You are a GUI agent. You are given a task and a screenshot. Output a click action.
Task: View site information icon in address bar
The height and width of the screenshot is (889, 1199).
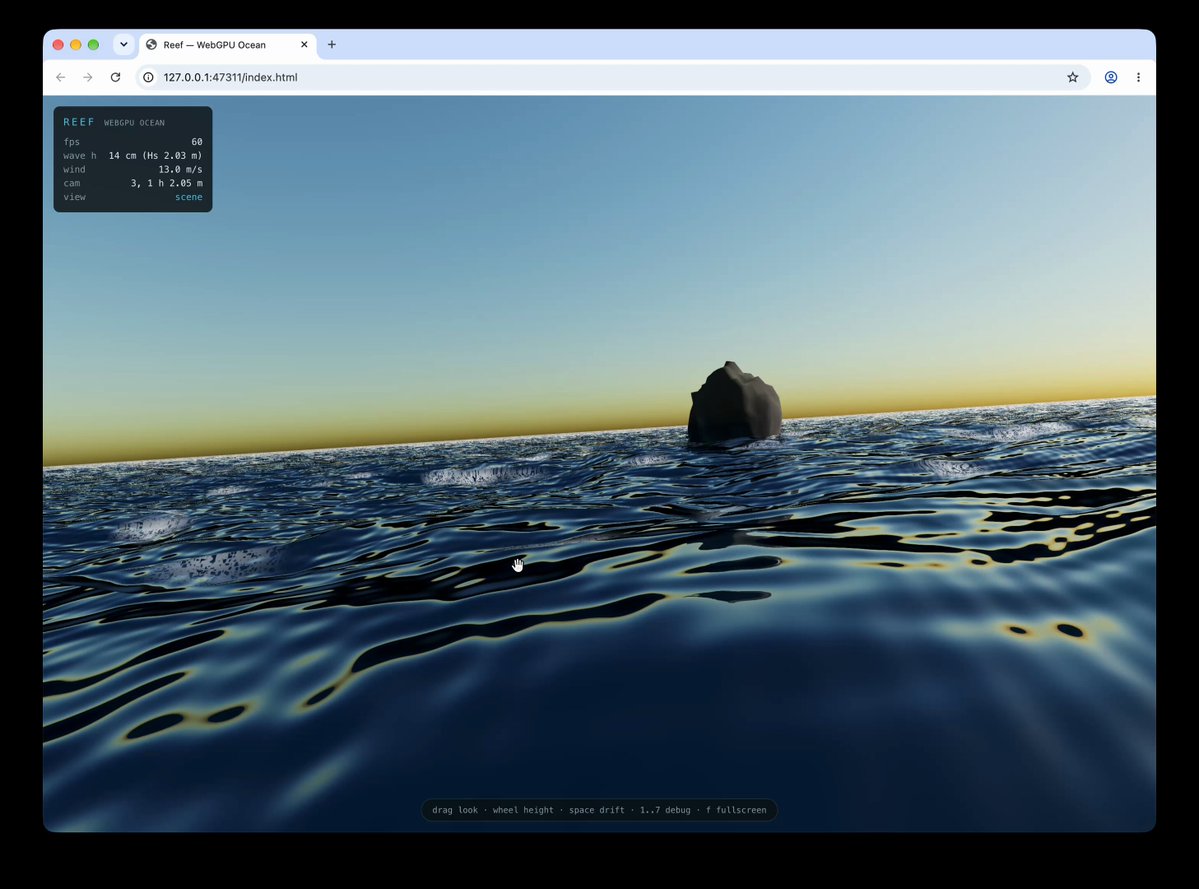(x=148, y=77)
